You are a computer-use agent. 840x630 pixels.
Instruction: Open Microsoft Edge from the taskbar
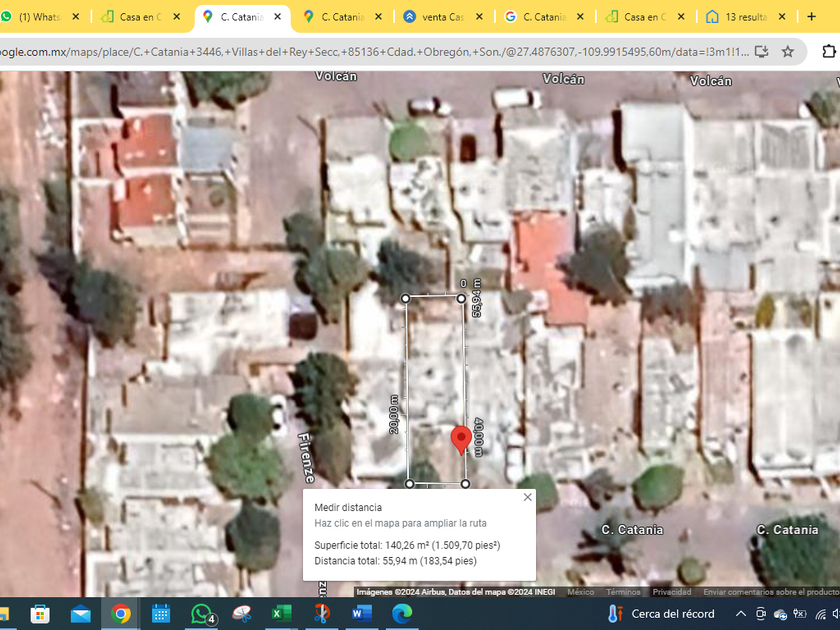(402, 614)
